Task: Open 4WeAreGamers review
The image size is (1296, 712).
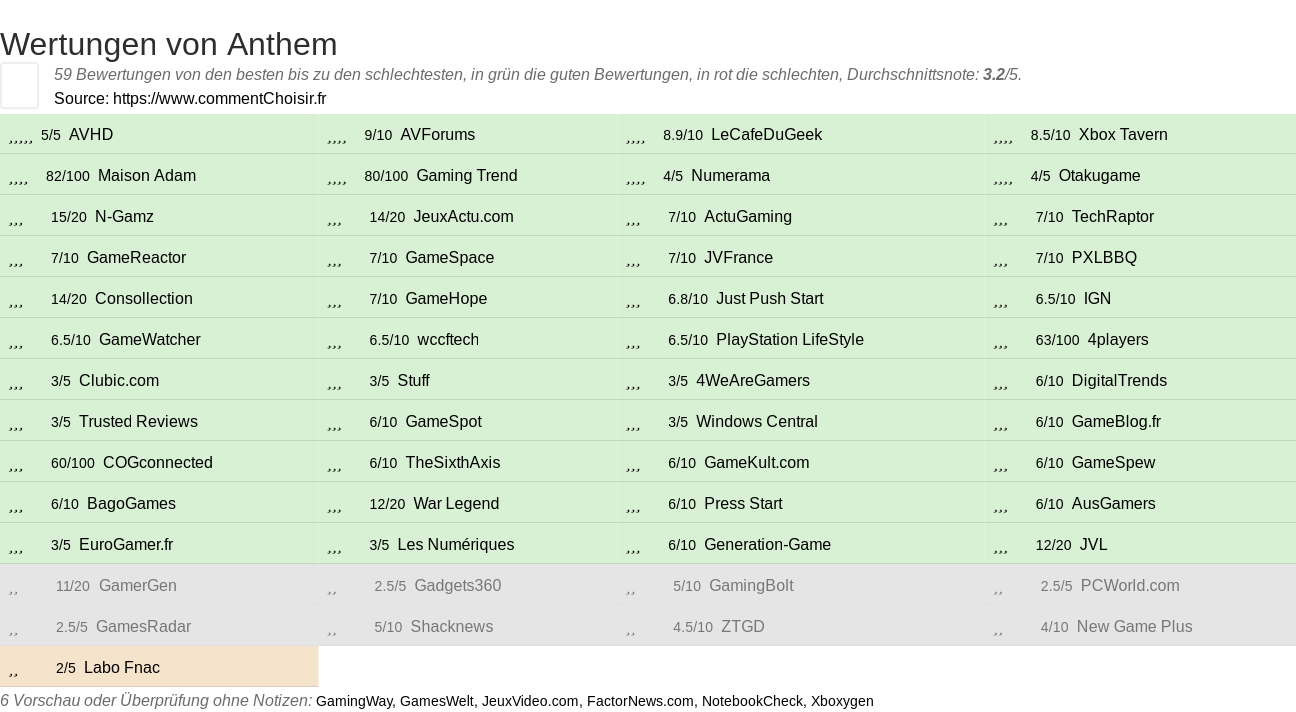Action: [753, 381]
